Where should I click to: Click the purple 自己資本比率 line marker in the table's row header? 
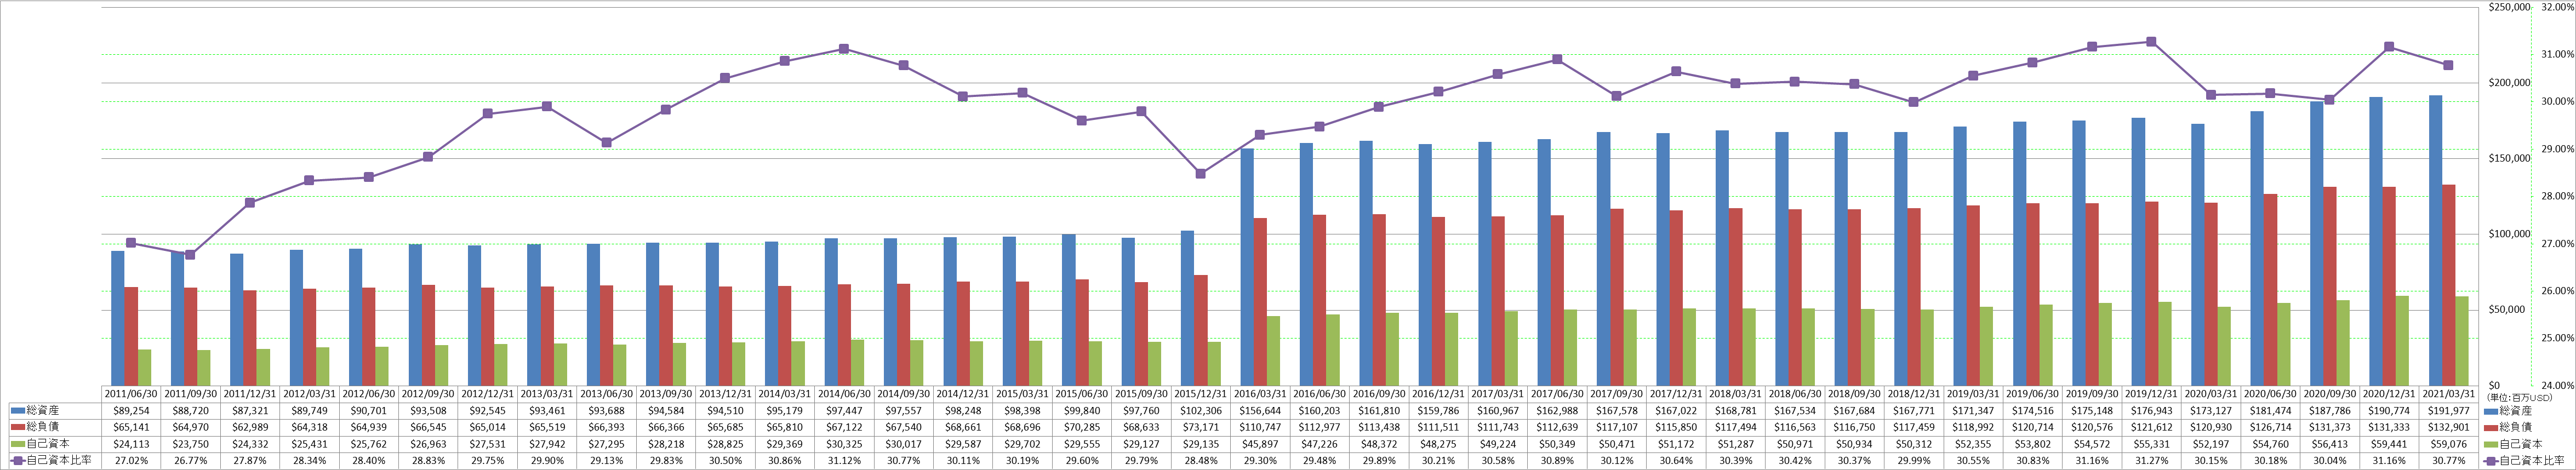point(18,461)
